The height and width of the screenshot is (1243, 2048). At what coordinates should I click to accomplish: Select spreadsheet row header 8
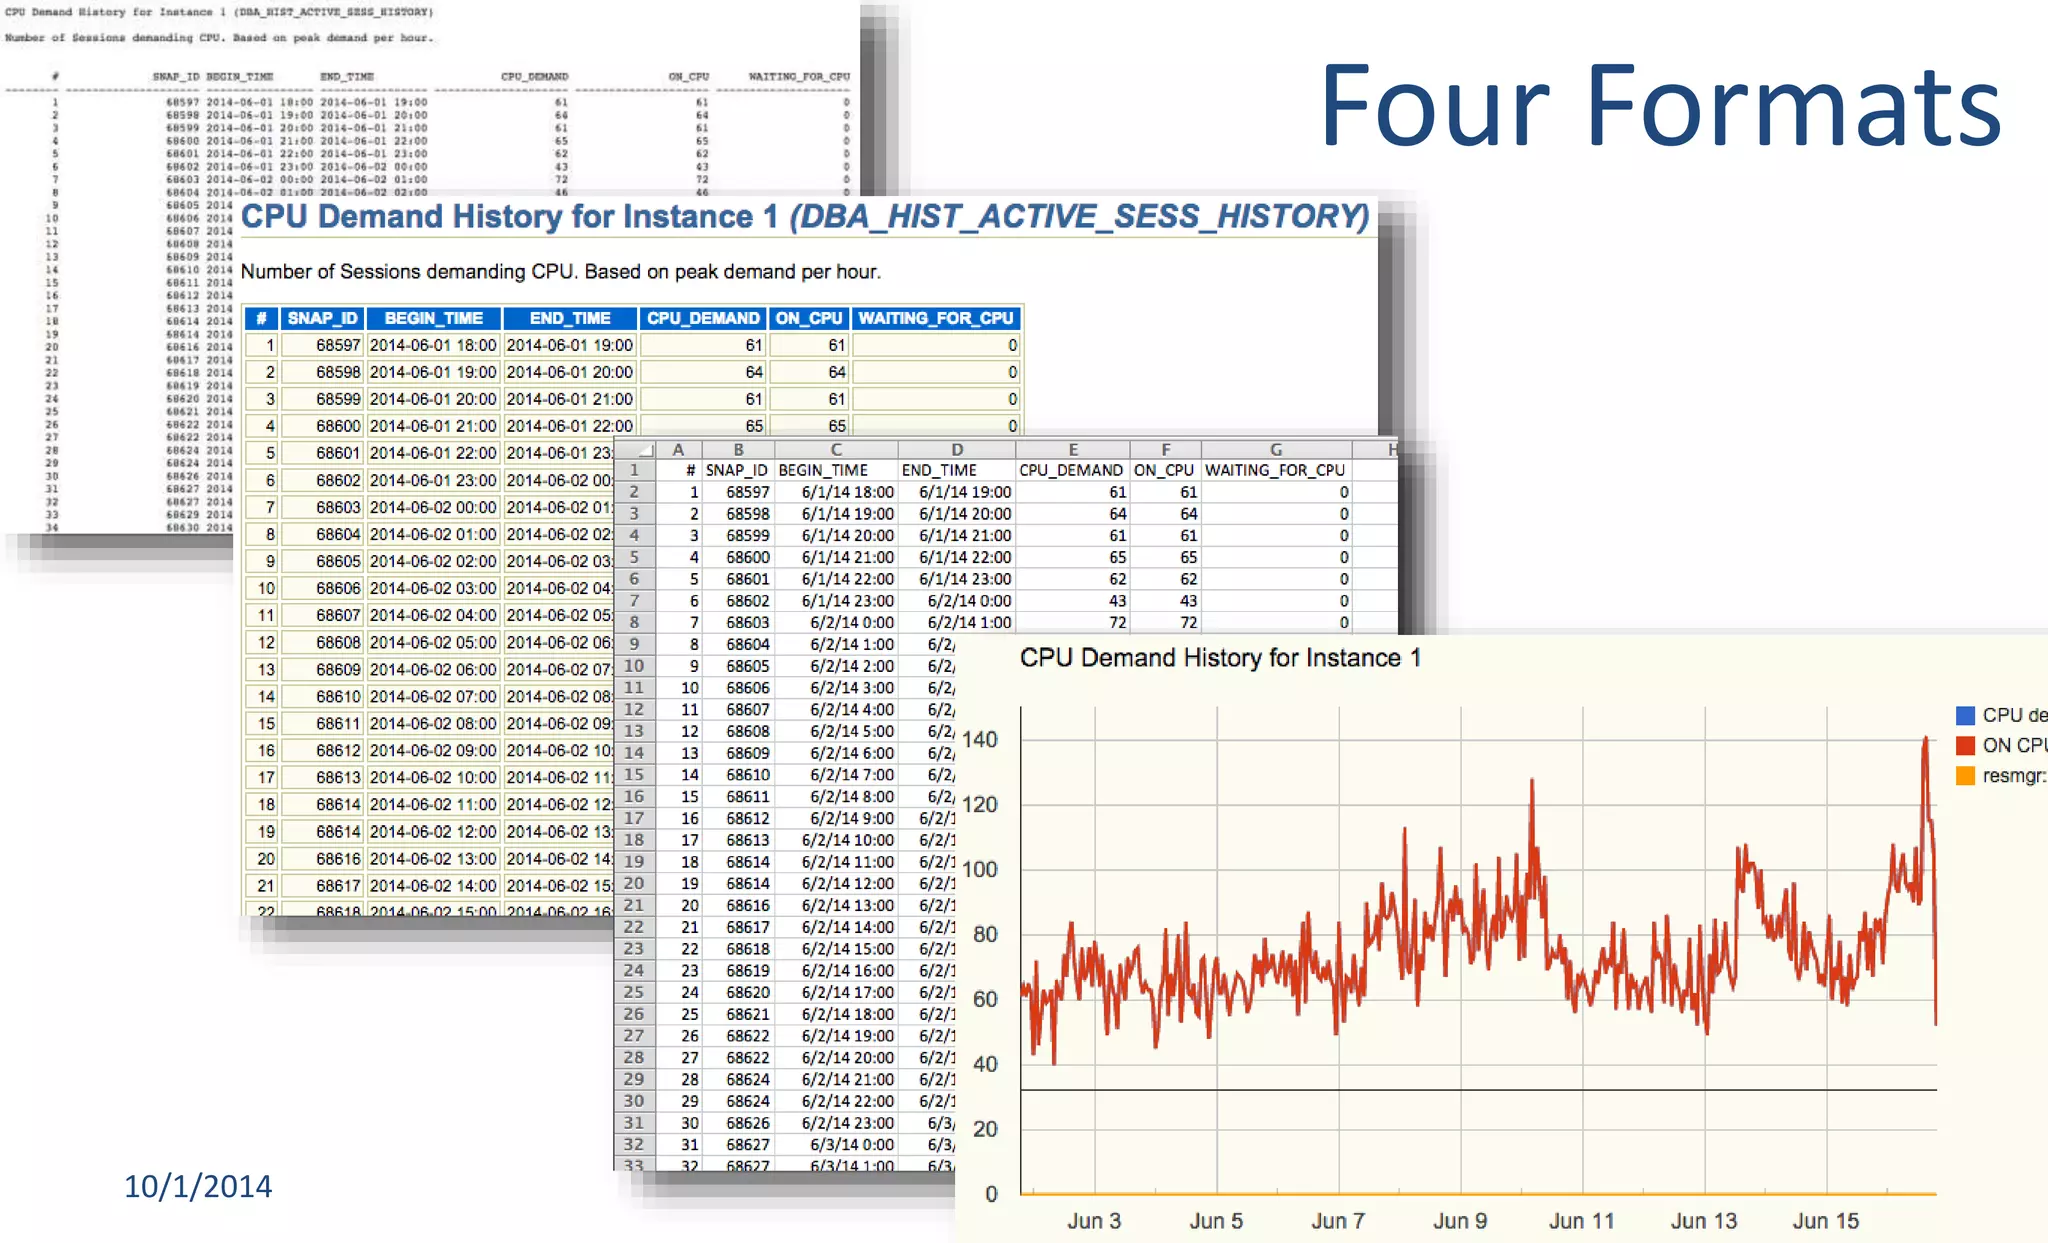(634, 622)
